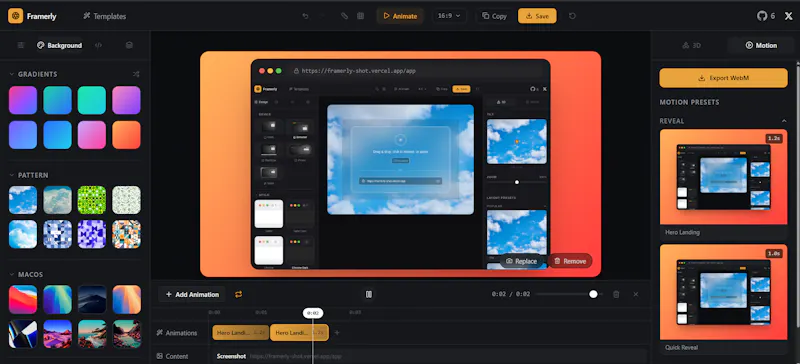The image size is (800, 364).
Task: Click the Export WebM button
Action: click(x=723, y=78)
